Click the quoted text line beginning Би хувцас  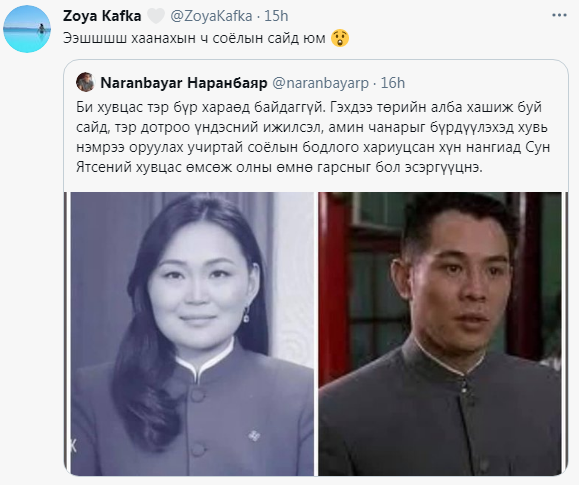point(309,107)
